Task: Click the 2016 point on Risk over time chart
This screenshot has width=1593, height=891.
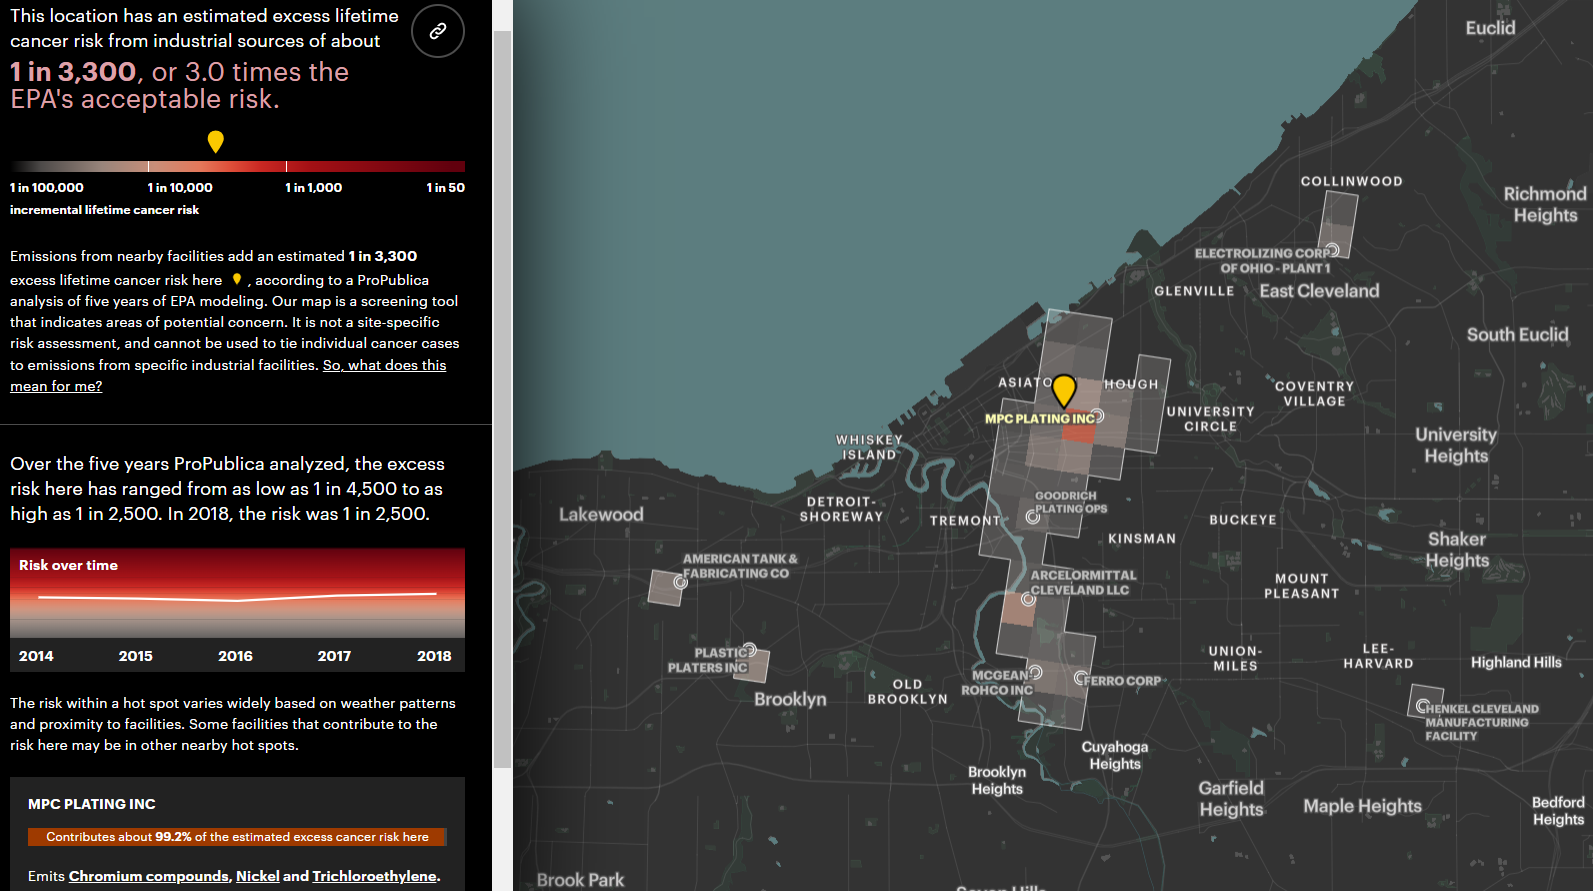Action: coord(236,600)
